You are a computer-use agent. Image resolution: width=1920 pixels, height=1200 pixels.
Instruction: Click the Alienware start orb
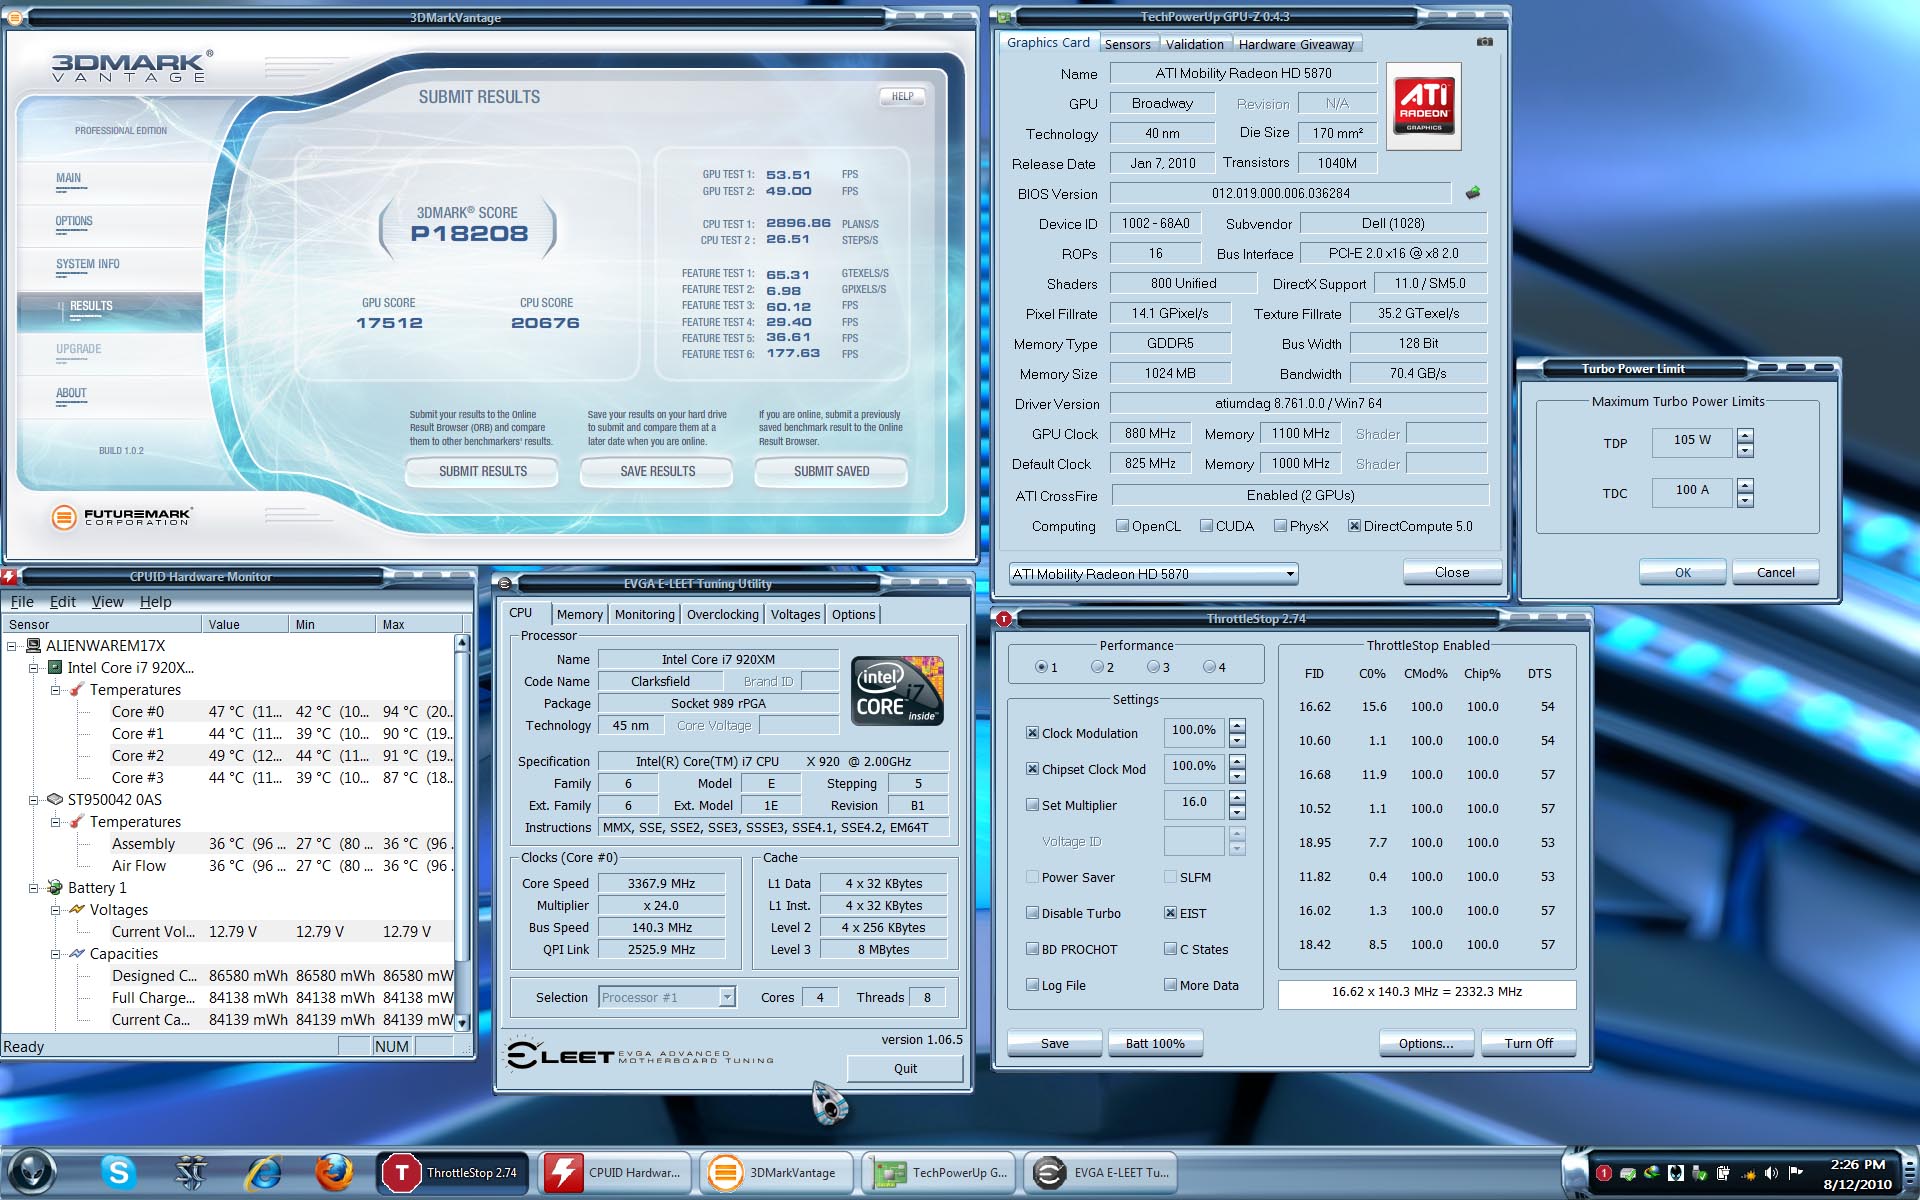[32, 1172]
